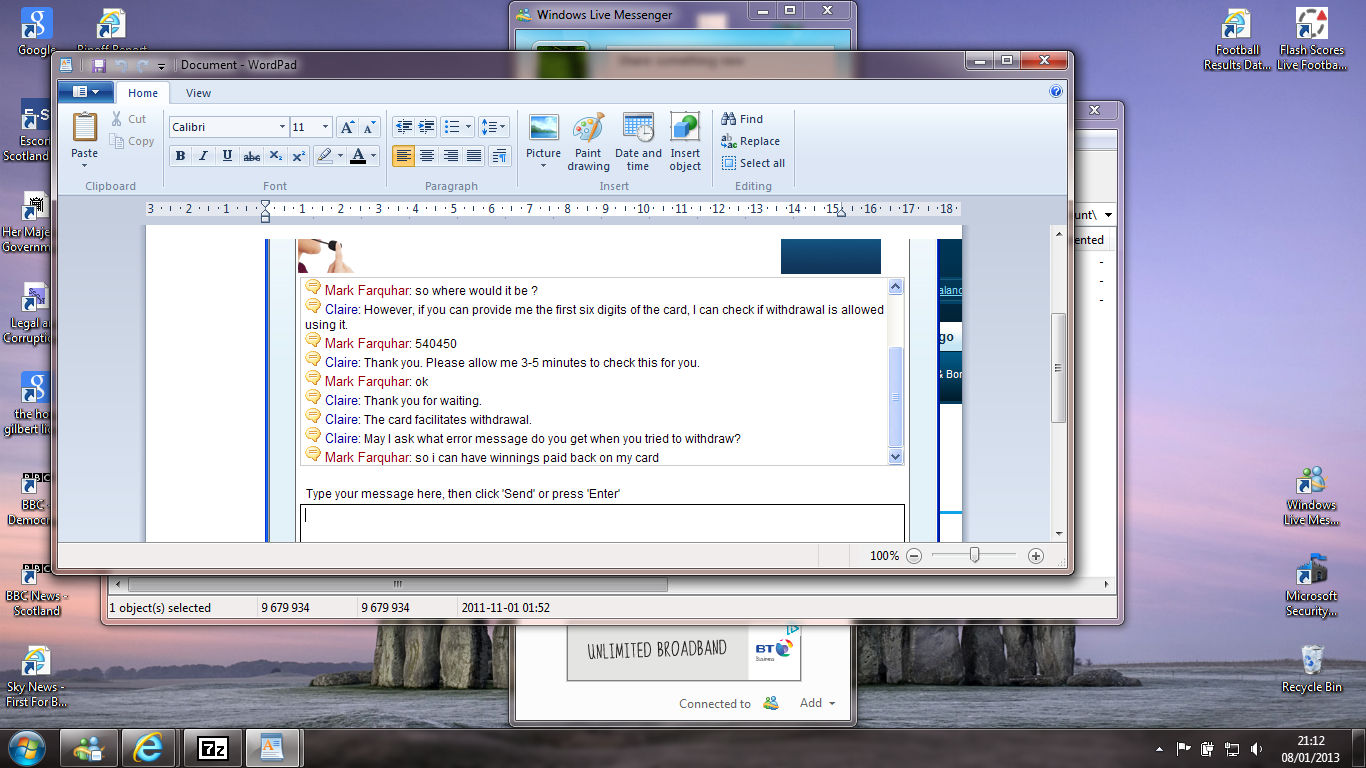Switch to the View ribbon tab
This screenshot has height=768, width=1366.
click(199, 93)
